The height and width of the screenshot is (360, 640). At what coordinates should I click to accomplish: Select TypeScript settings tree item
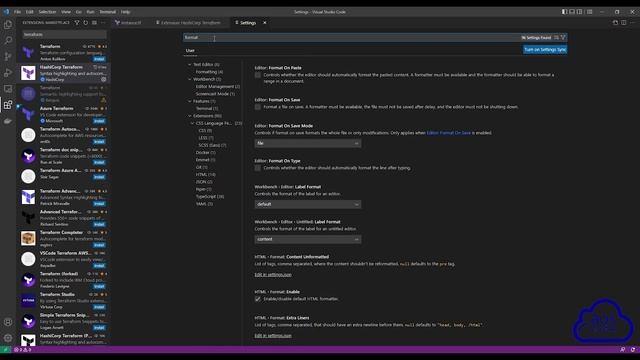click(x=210, y=197)
